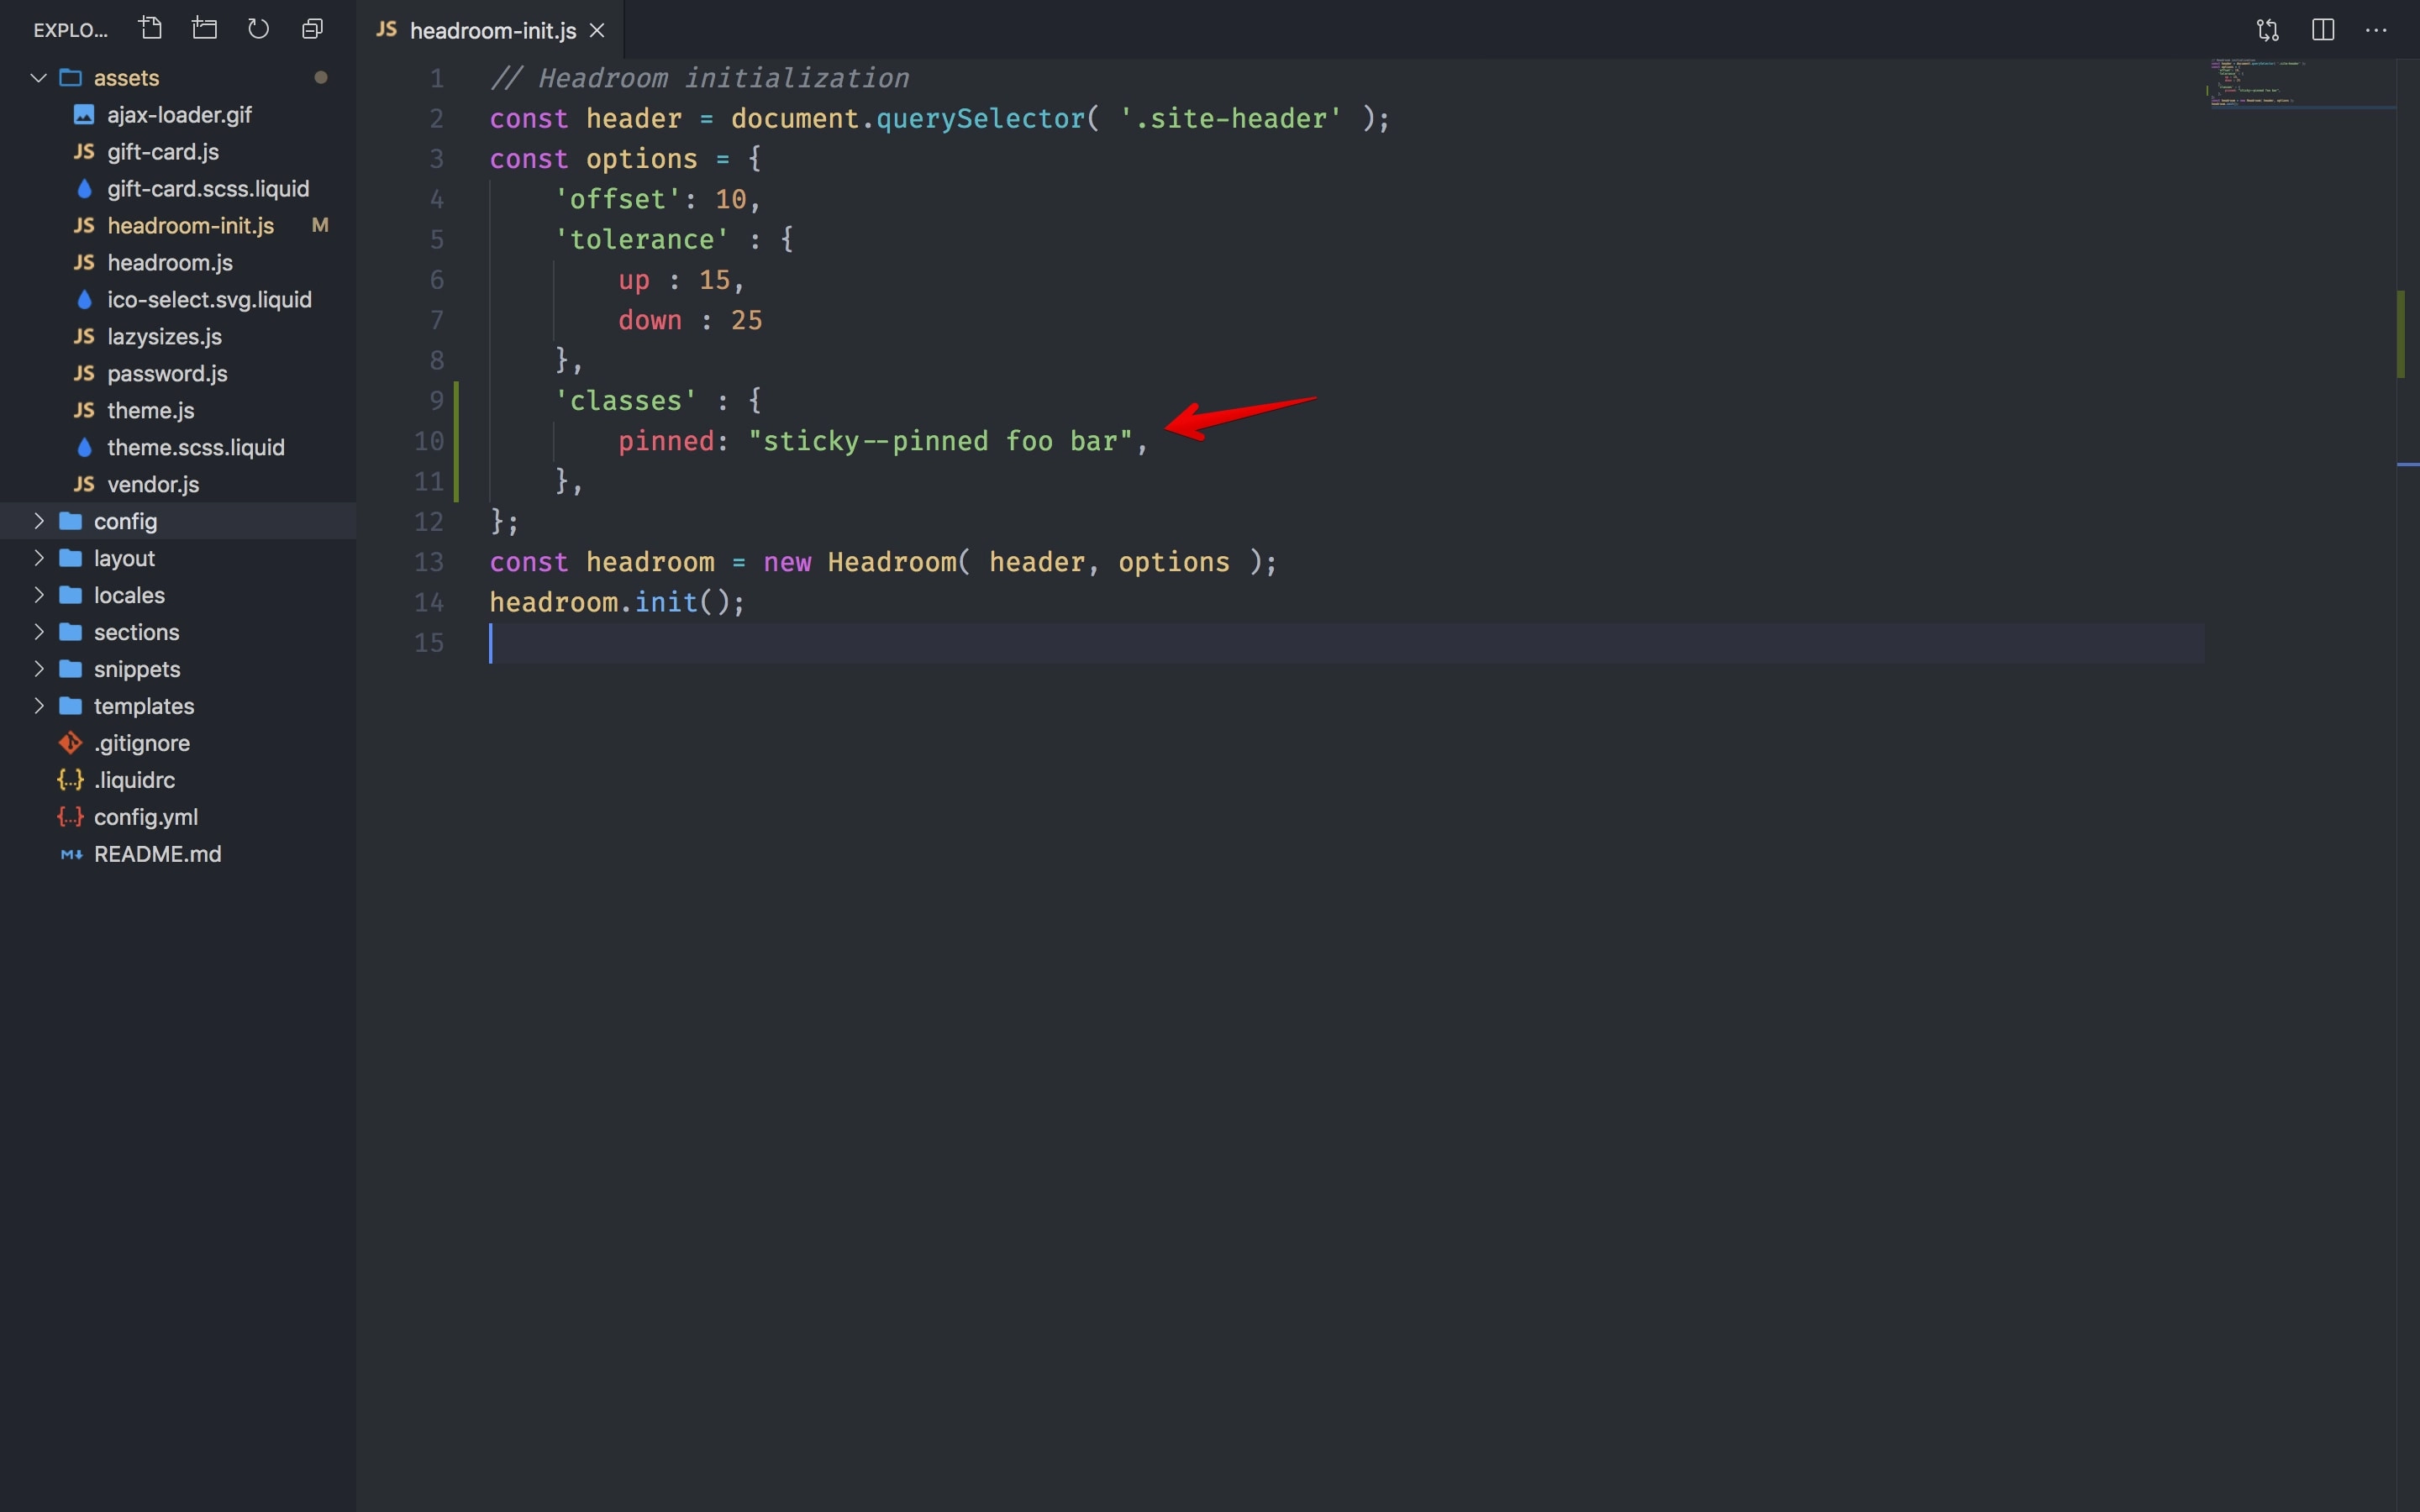Image resolution: width=2420 pixels, height=1512 pixels.
Task: Refresh the Explorer file tree
Action: coord(258,29)
